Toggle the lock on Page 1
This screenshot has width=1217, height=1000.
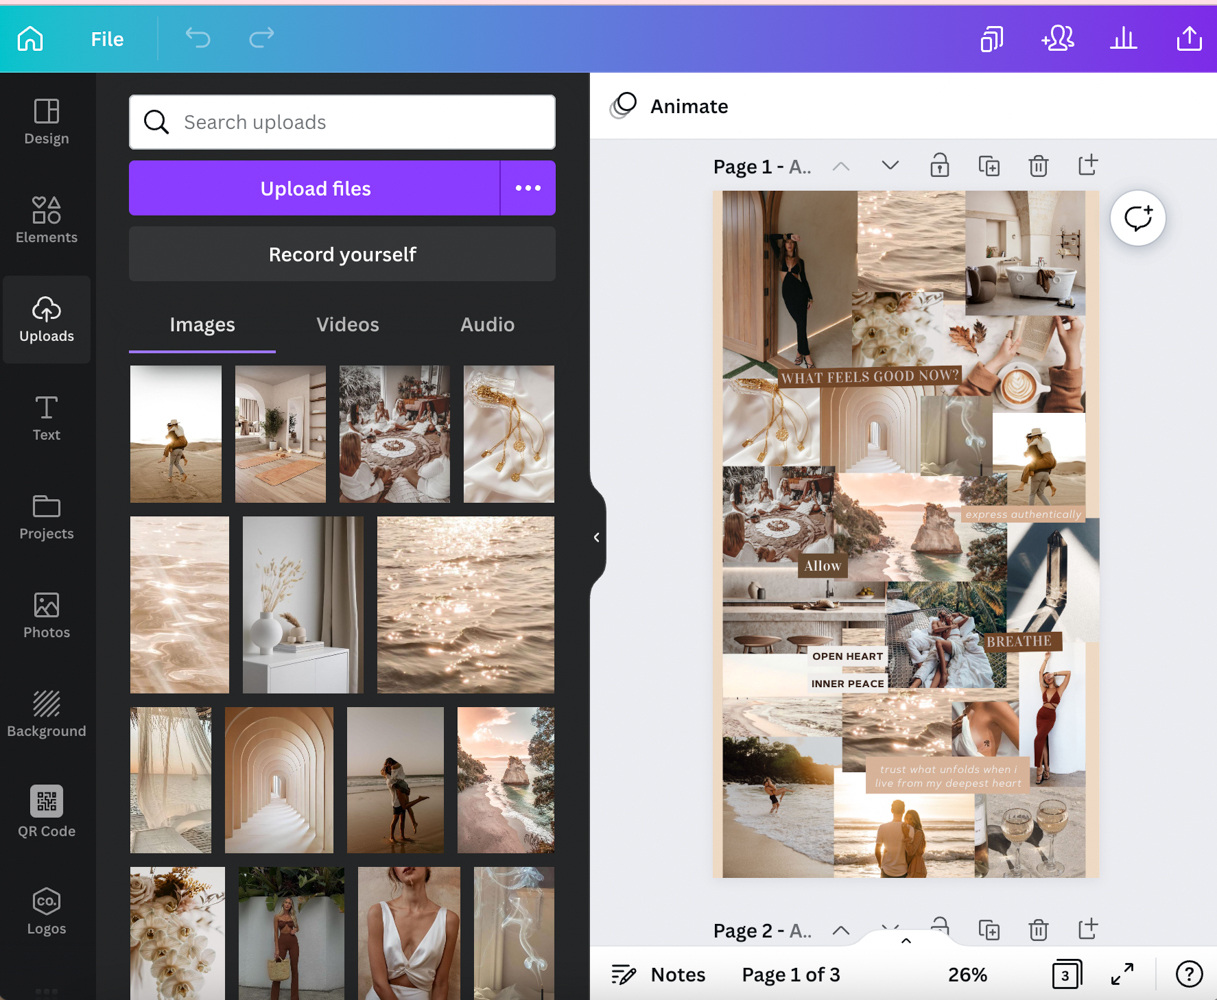(939, 166)
